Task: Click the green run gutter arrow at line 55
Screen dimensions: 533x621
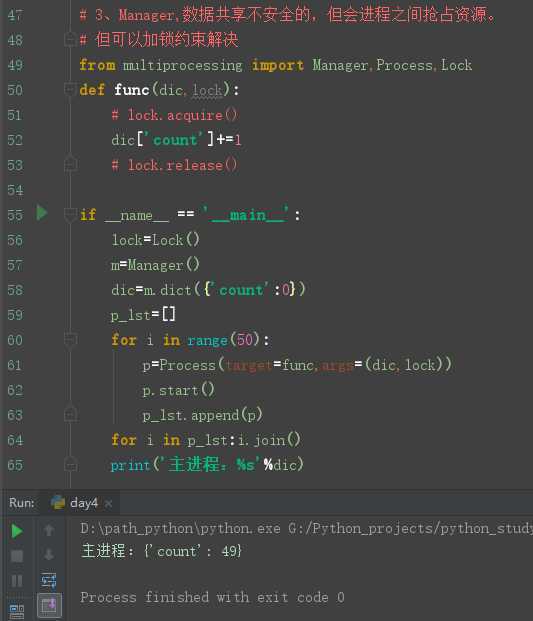Action: click(42, 213)
